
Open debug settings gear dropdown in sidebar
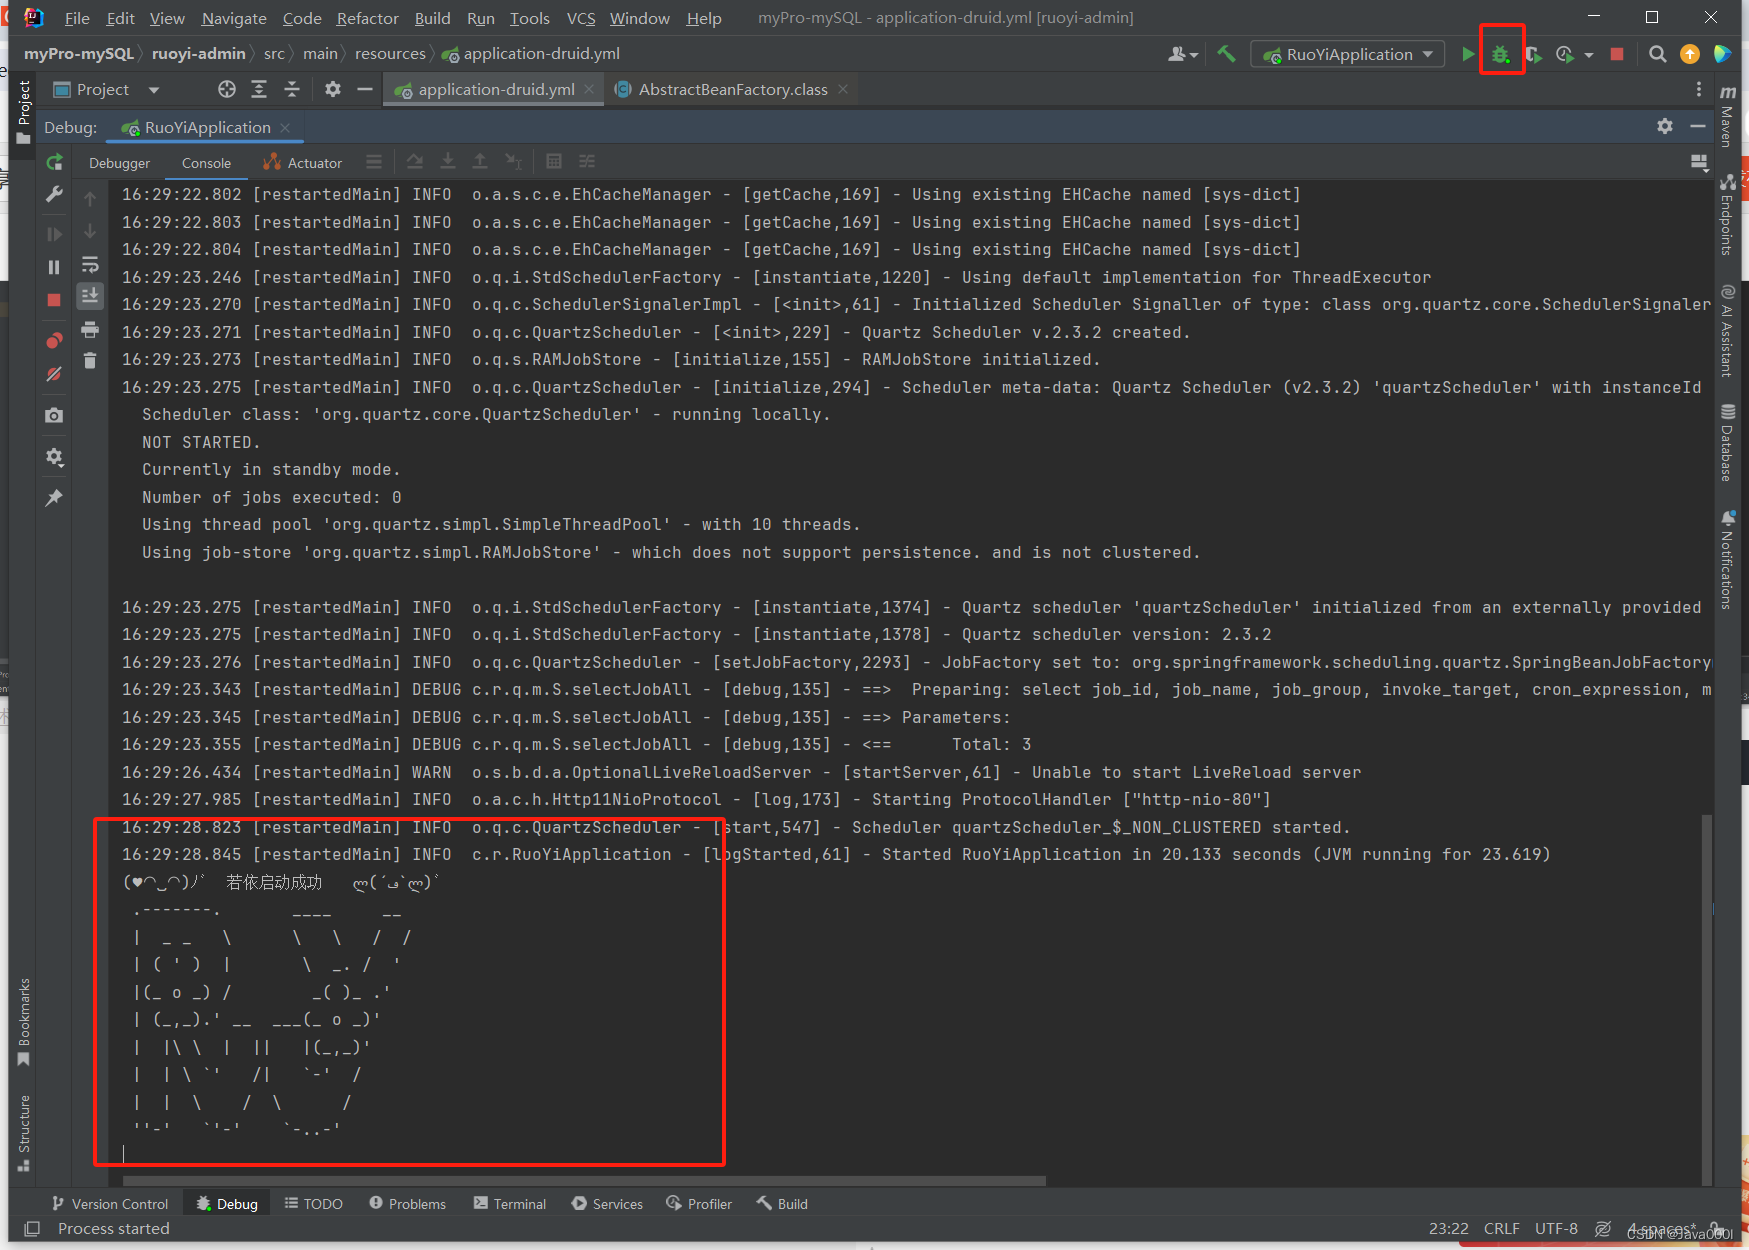(x=54, y=457)
